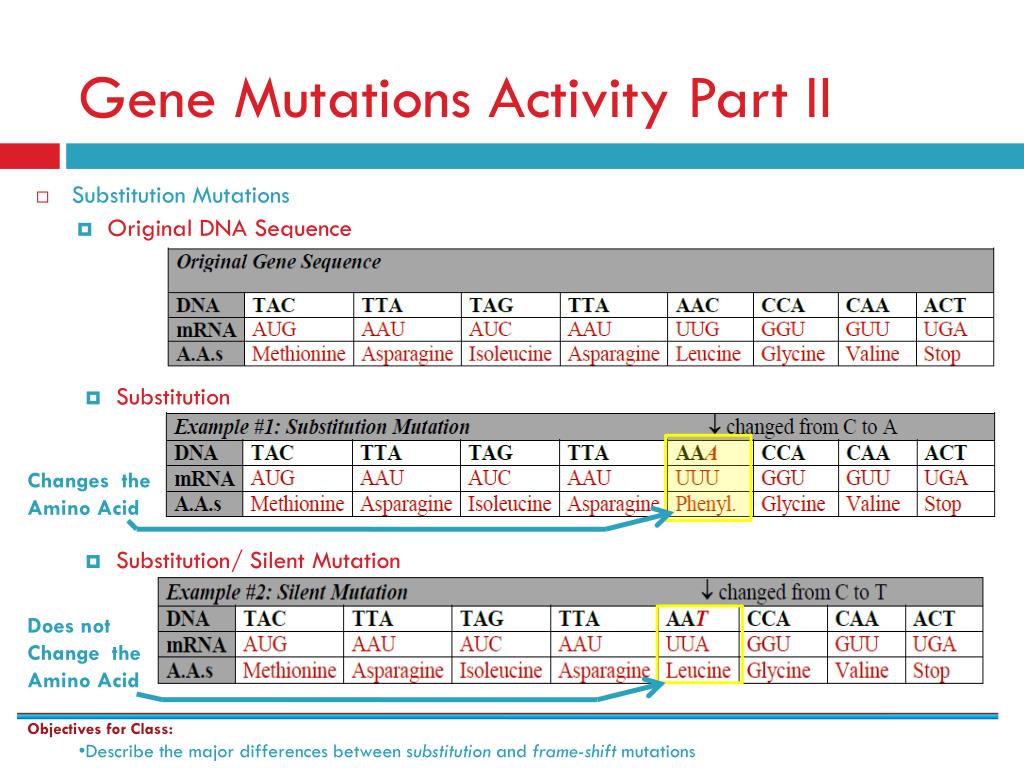1024x768 pixels.
Task: Click TAG codon in the original DNA row
Action: [491, 306]
